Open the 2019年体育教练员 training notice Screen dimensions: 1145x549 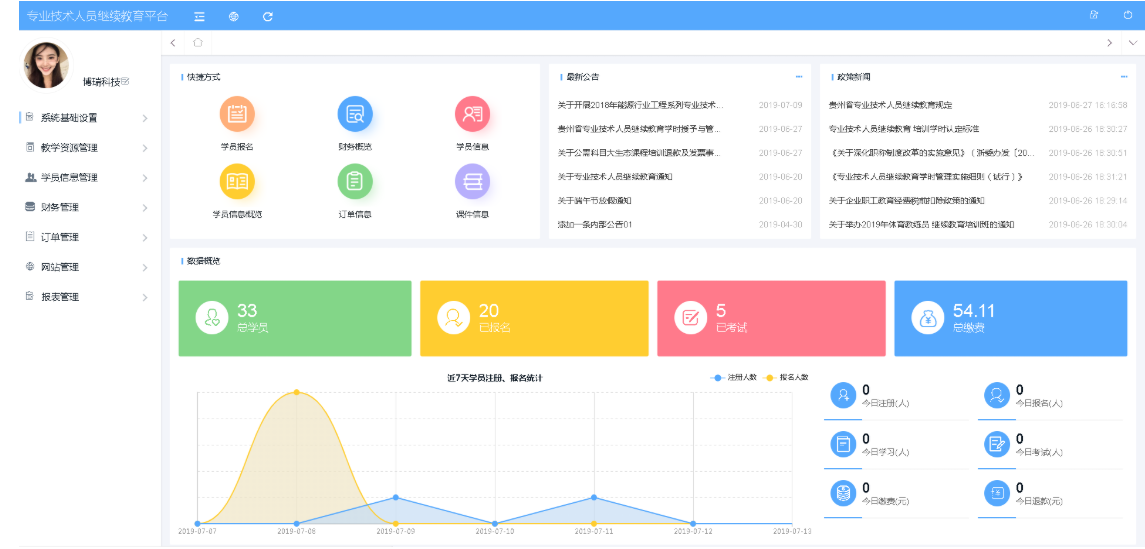(922, 224)
